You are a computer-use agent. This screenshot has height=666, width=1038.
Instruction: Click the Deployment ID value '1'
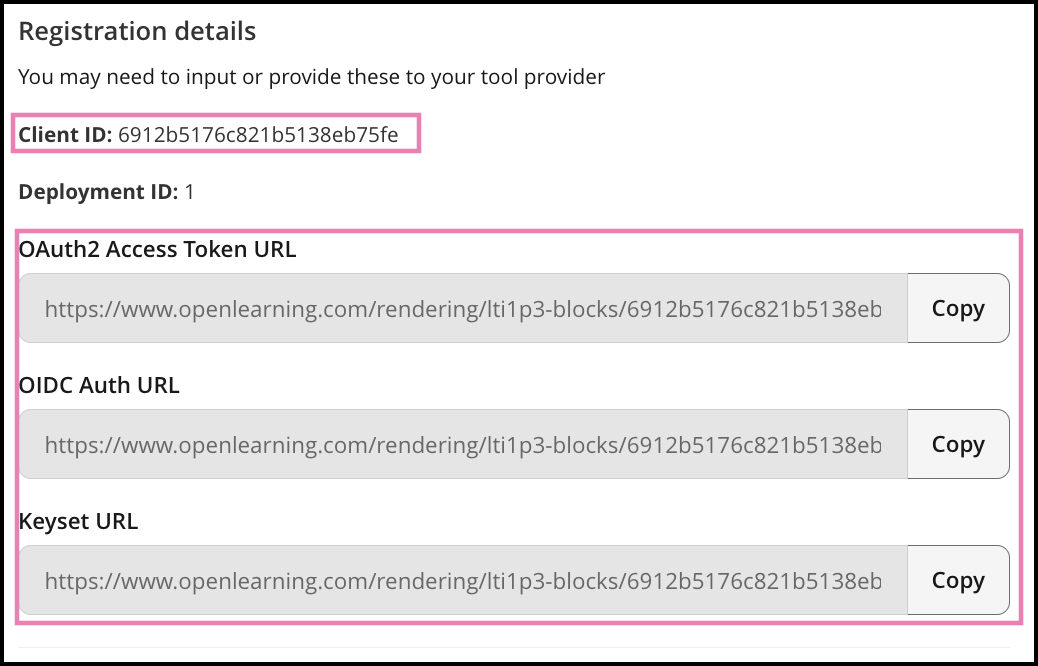(189, 192)
